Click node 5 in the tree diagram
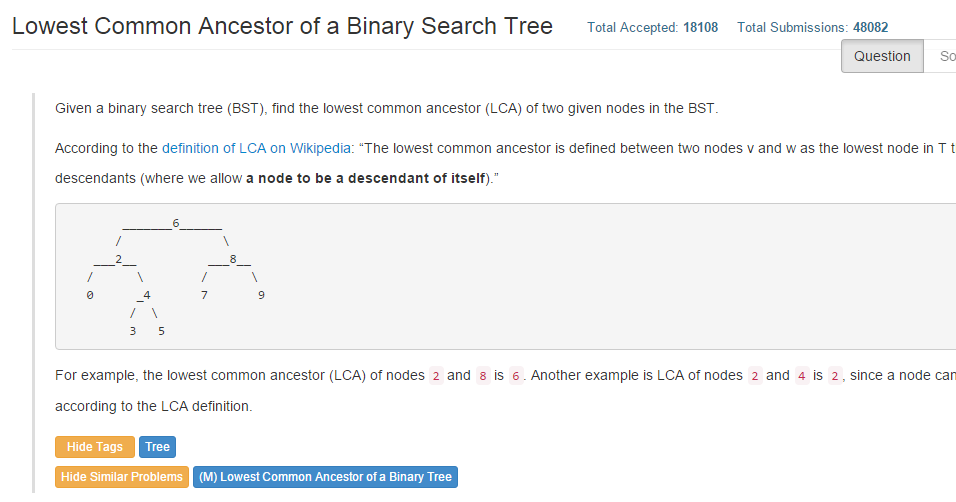This screenshot has height=502, width=956. (x=161, y=330)
